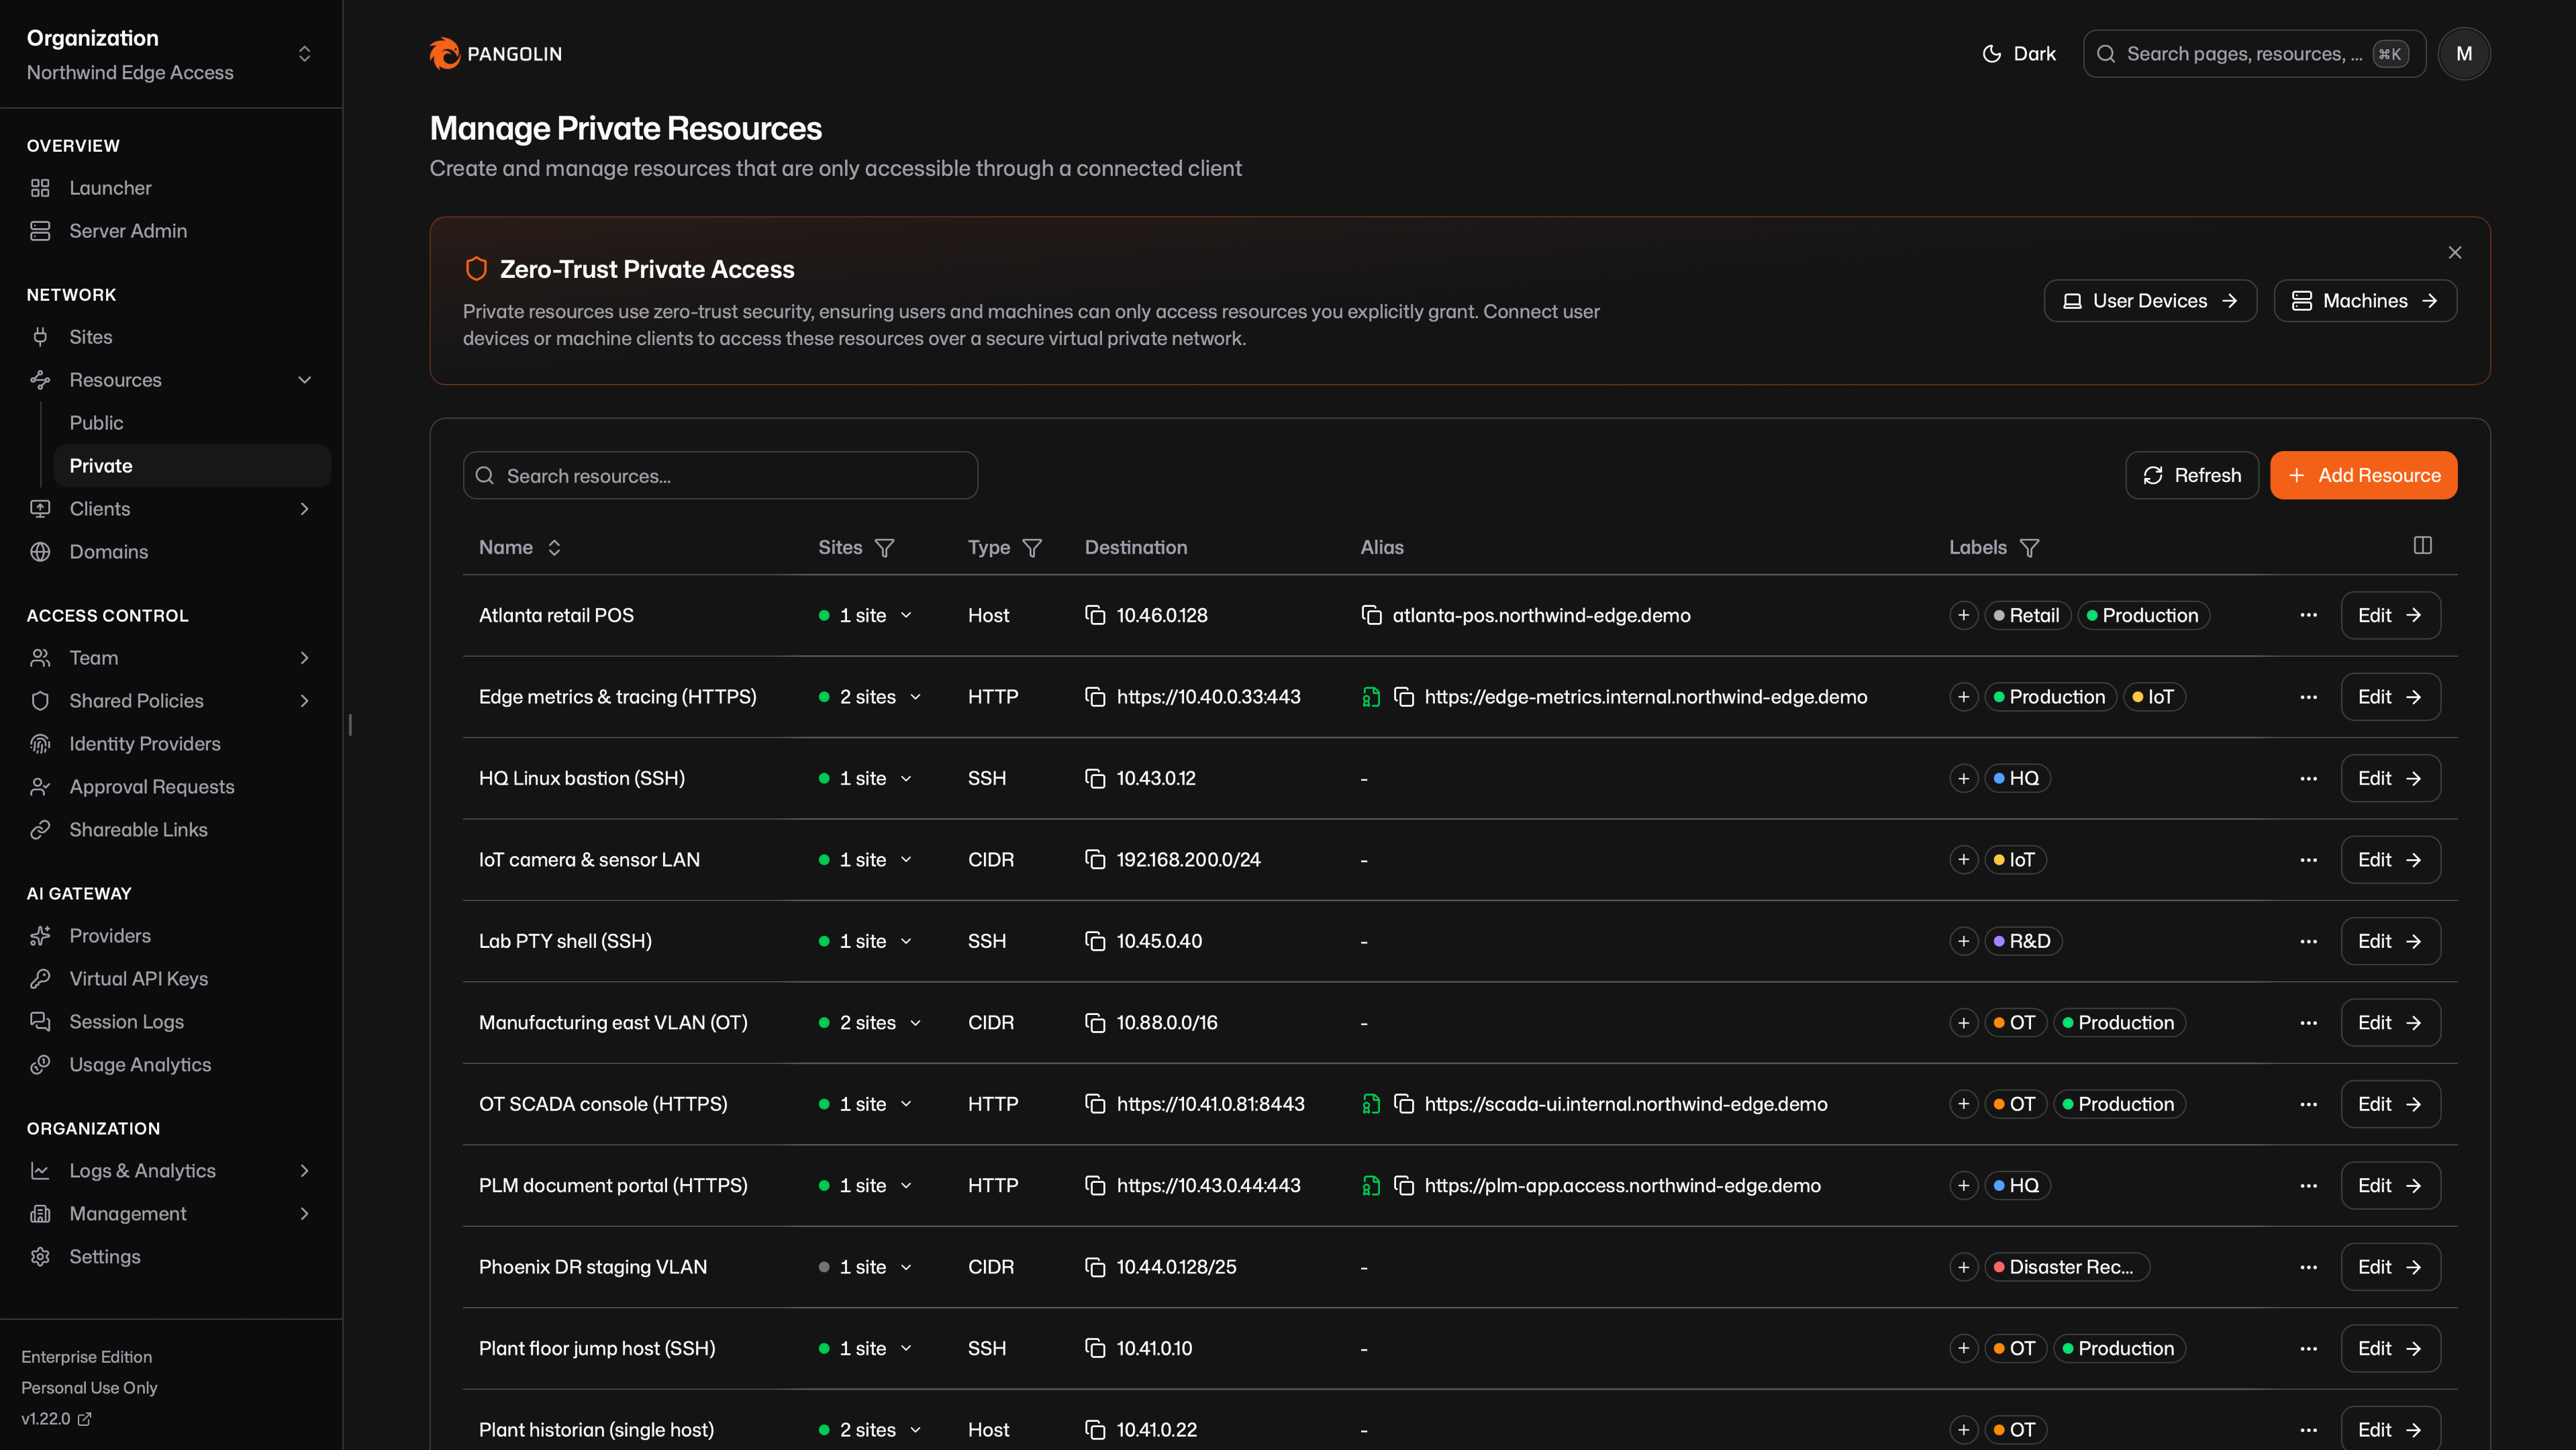
Task: Click the Refresh button
Action: tap(2191, 475)
